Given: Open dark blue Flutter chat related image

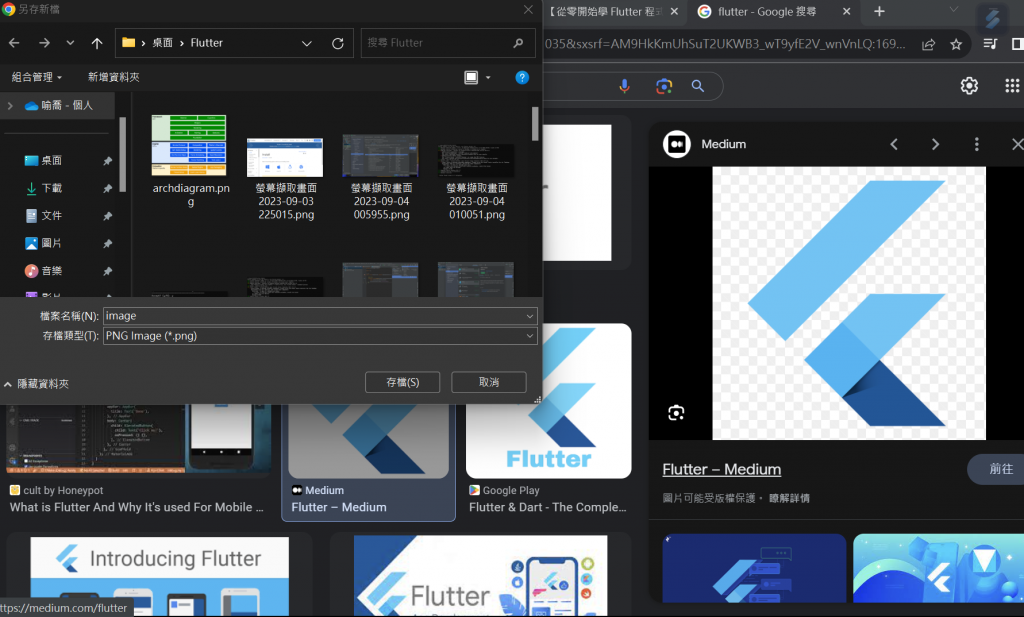Looking at the screenshot, I should [x=754, y=569].
